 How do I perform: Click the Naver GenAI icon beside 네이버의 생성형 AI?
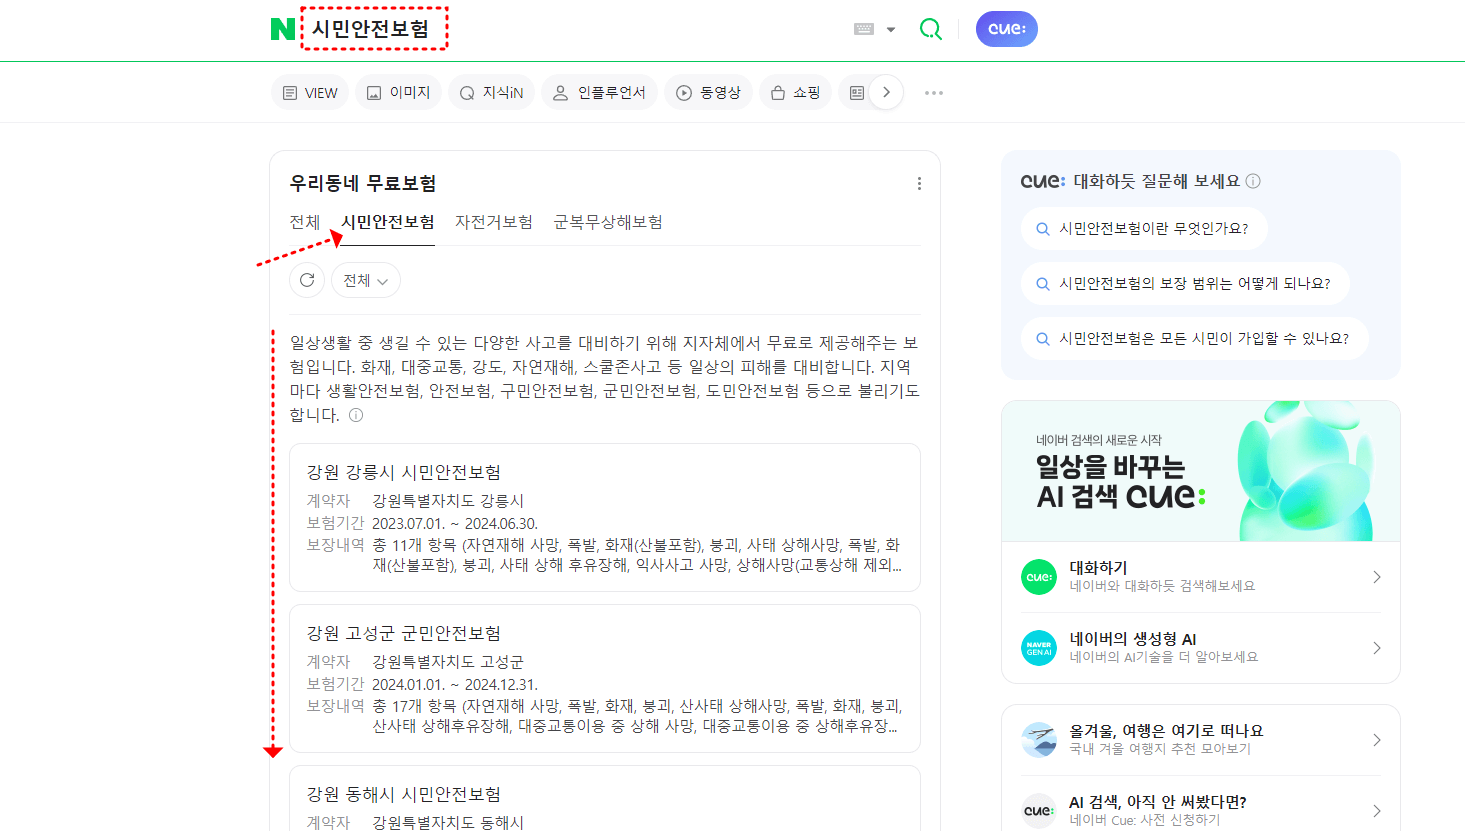point(1040,647)
